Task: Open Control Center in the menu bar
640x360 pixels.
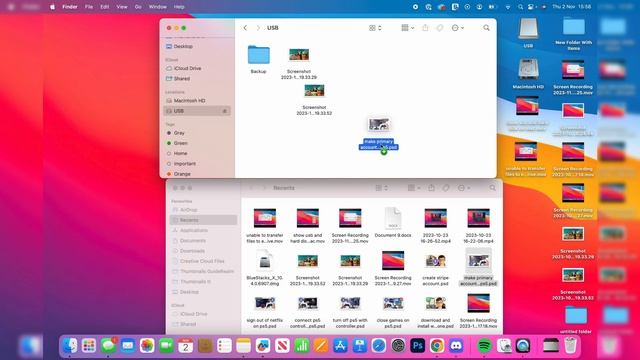Action: tap(531, 7)
